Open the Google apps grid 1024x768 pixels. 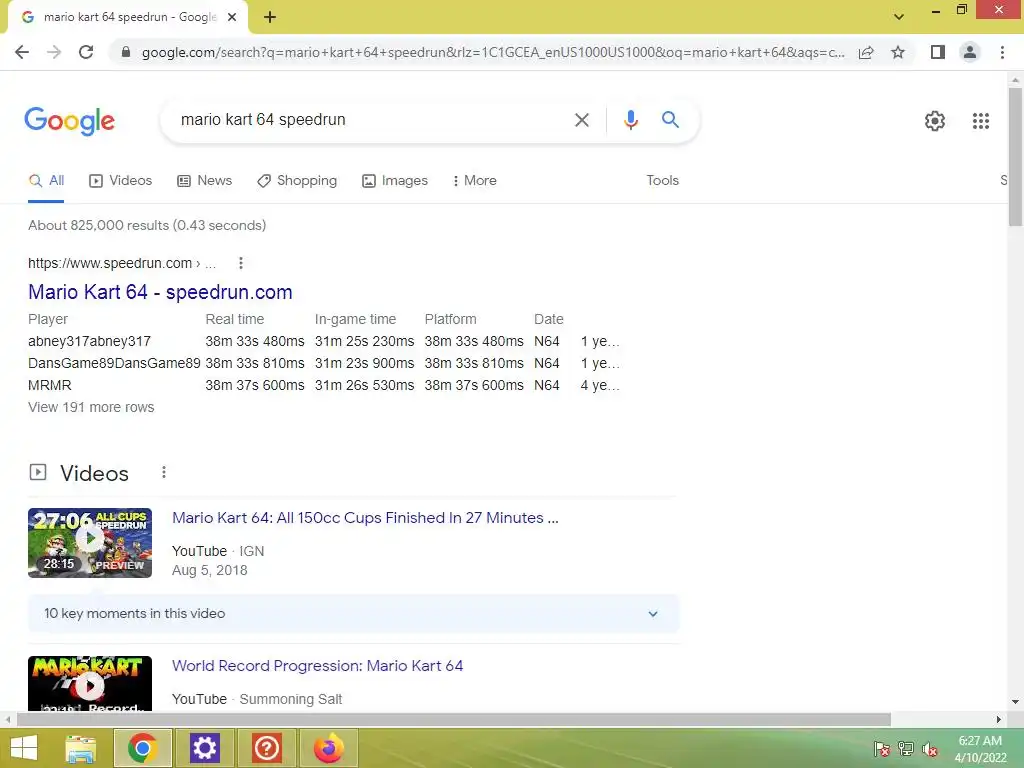pos(981,121)
